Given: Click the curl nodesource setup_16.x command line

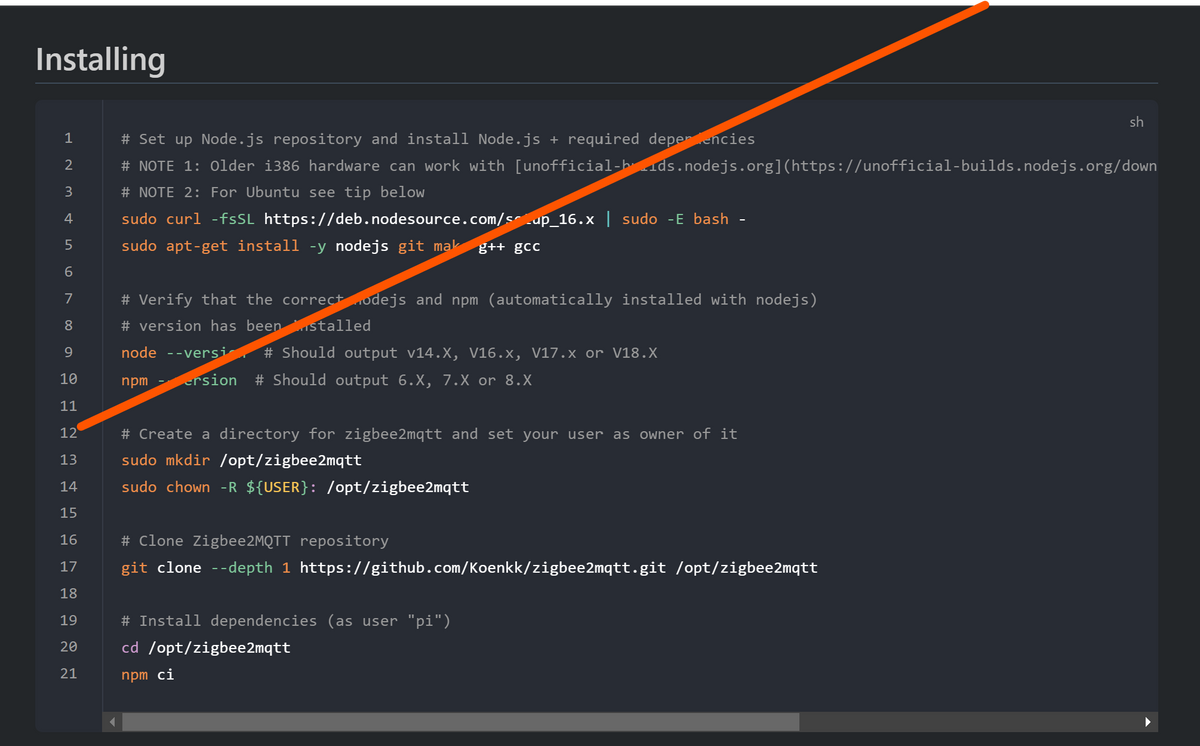Looking at the screenshot, I should point(433,219).
